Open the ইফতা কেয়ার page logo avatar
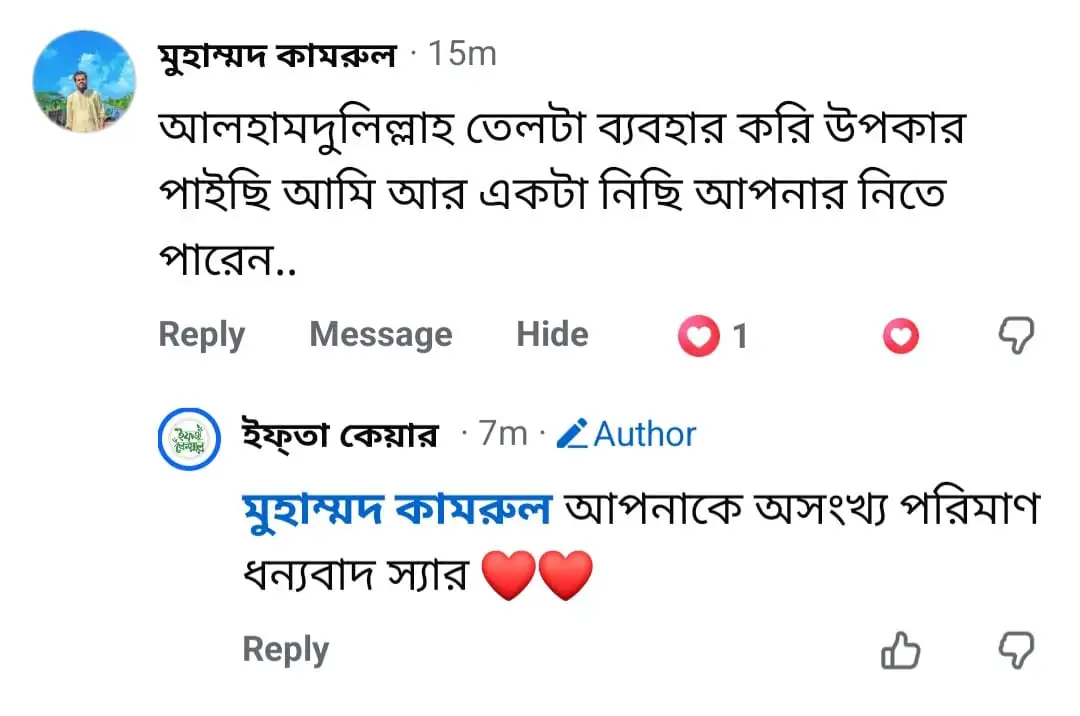This screenshot has height=716, width=1080. tap(189, 439)
